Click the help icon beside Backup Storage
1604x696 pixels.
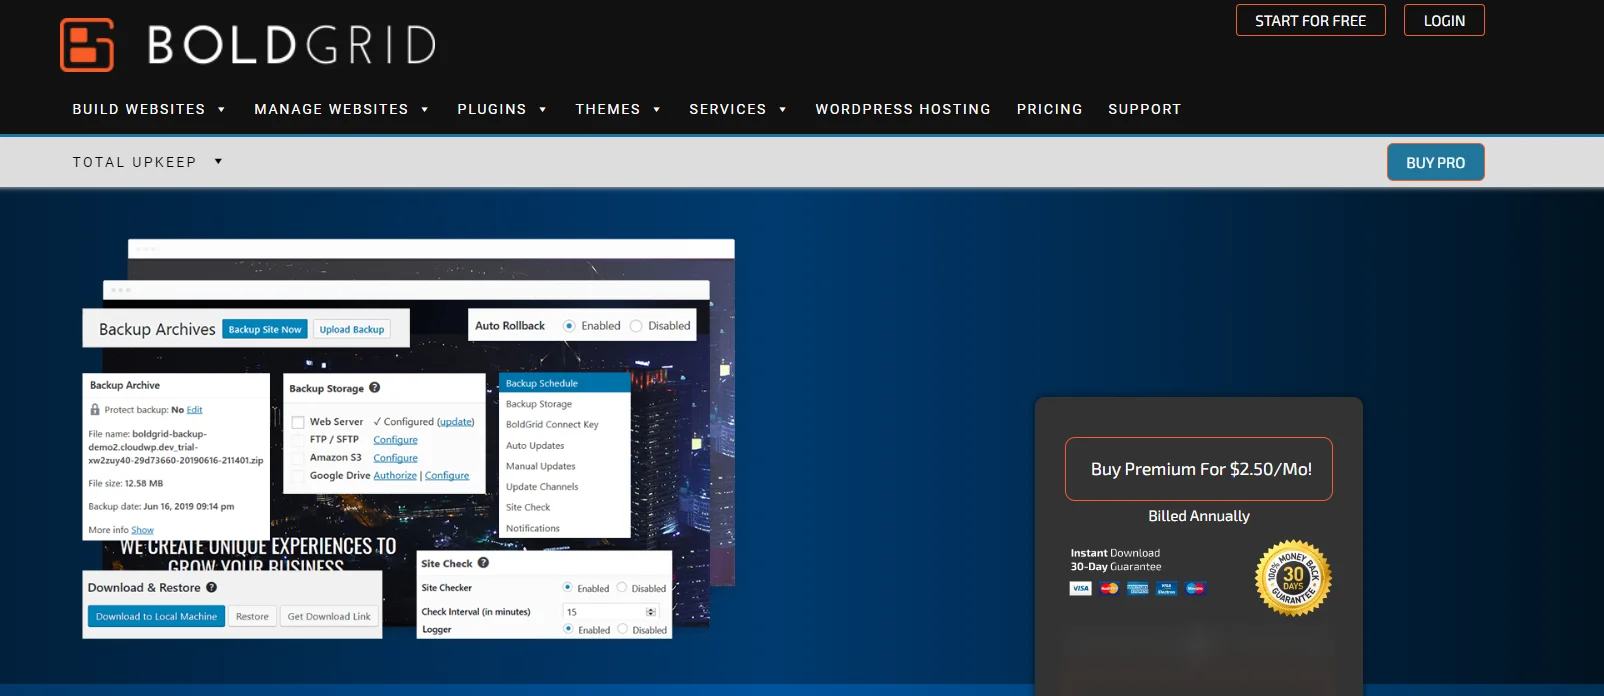[x=375, y=388]
